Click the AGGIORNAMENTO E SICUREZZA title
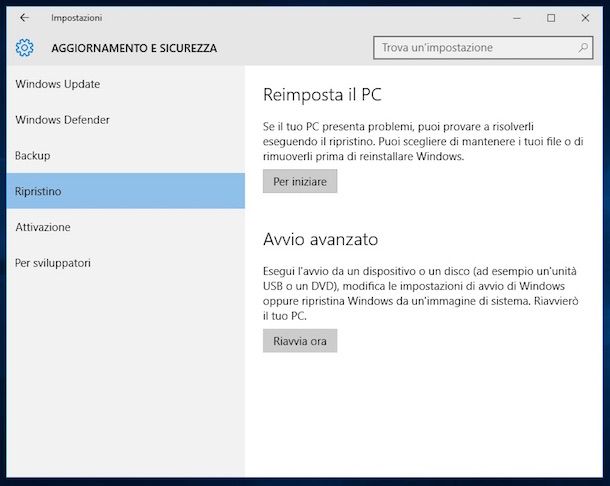 [134, 48]
